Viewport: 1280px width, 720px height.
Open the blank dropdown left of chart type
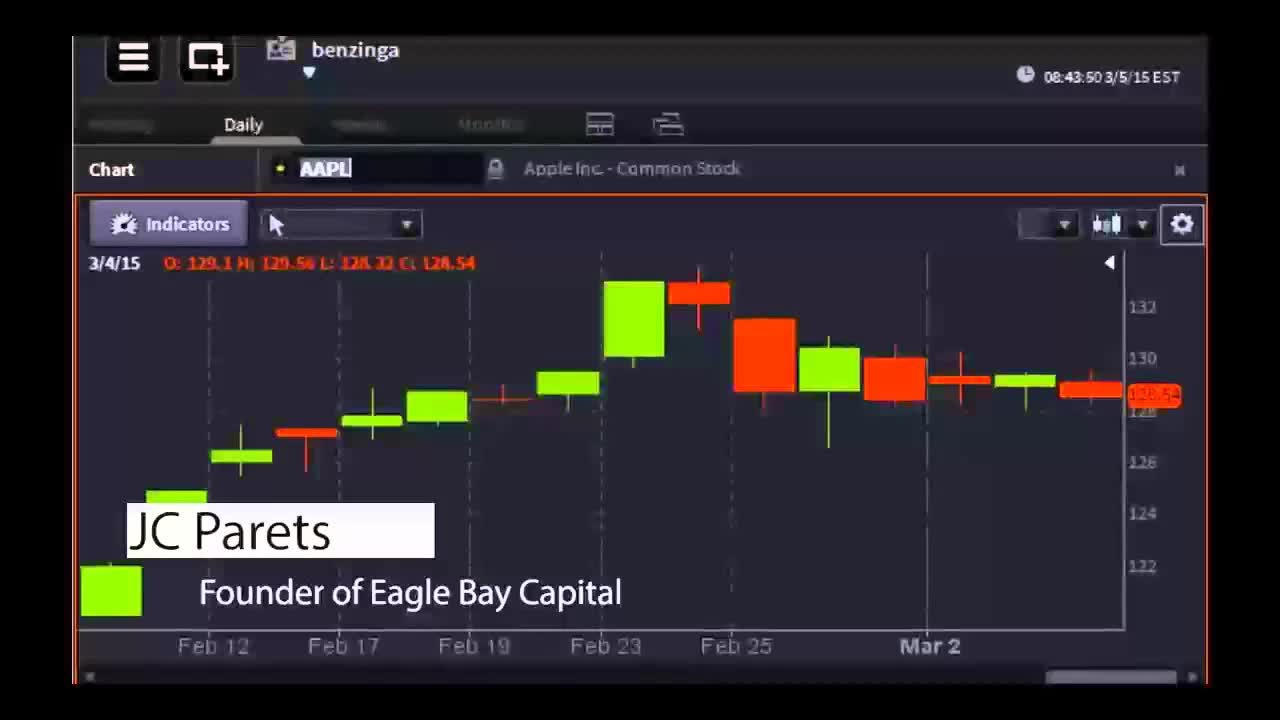tap(1048, 225)
